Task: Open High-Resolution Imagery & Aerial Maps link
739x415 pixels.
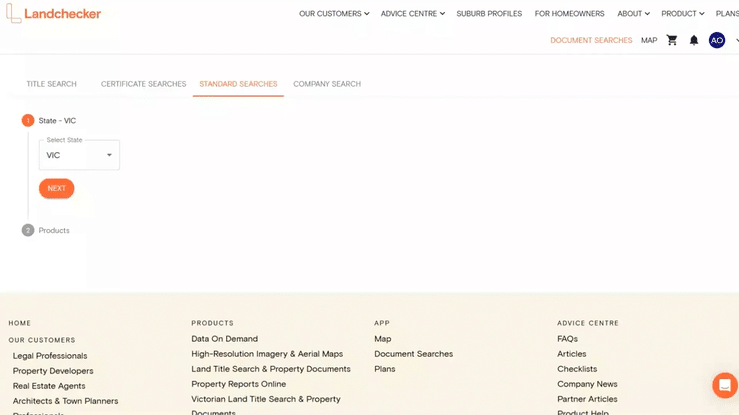Action: (x=267, y=354)
